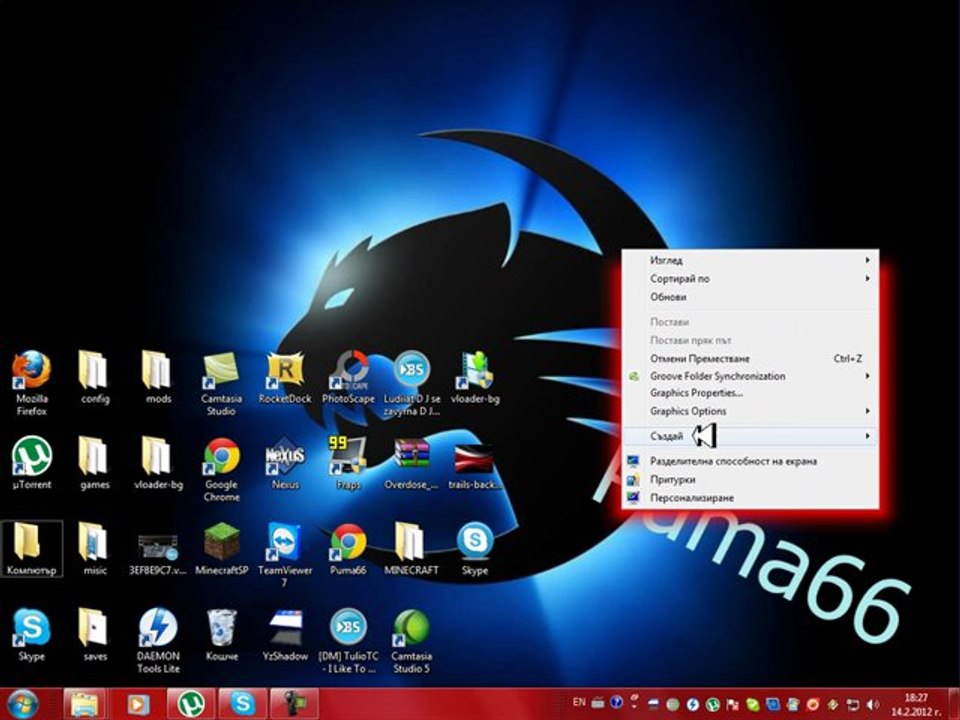The image size is (960, 720).
Task: Switch to the Skype taskbar button
Action: point(242,704)
